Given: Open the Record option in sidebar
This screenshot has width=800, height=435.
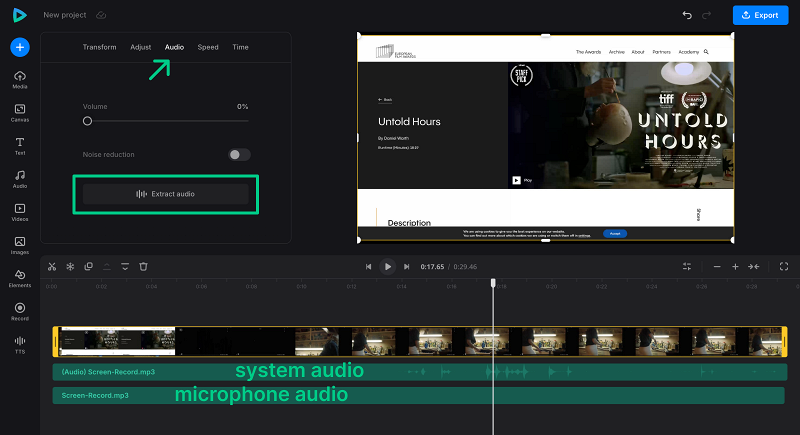Looking at the screenshot, I should point(20,311).
